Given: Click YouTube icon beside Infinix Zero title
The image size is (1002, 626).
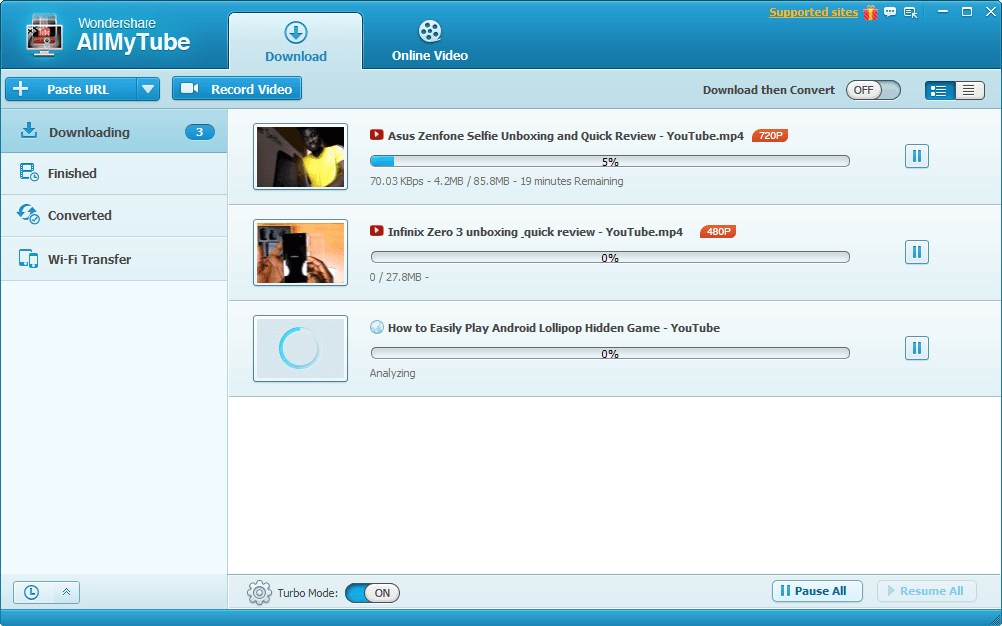Looking at the screenshot, I should coord(376,231).
